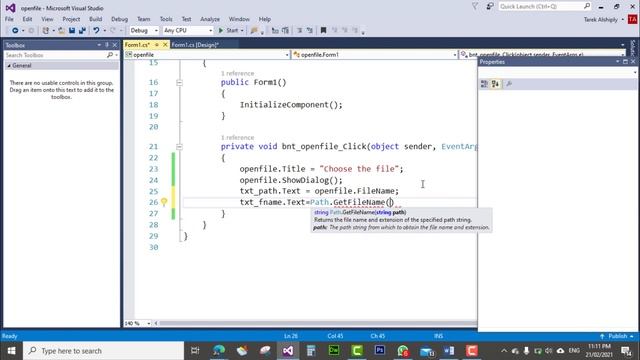Click the Save All toolbar icon
The height and width of the screenshot is (360, 640).
[82, 31]
